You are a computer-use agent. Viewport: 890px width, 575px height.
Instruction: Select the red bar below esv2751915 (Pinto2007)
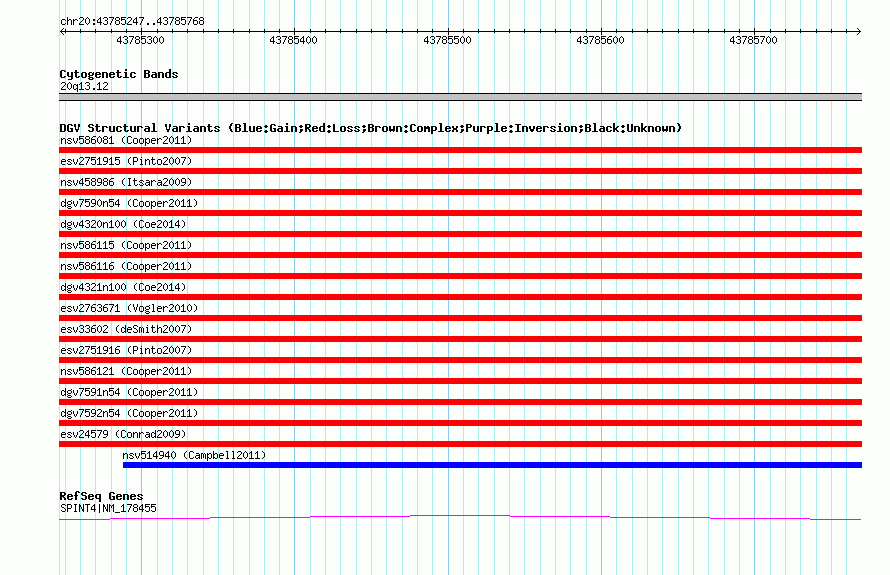460,171
